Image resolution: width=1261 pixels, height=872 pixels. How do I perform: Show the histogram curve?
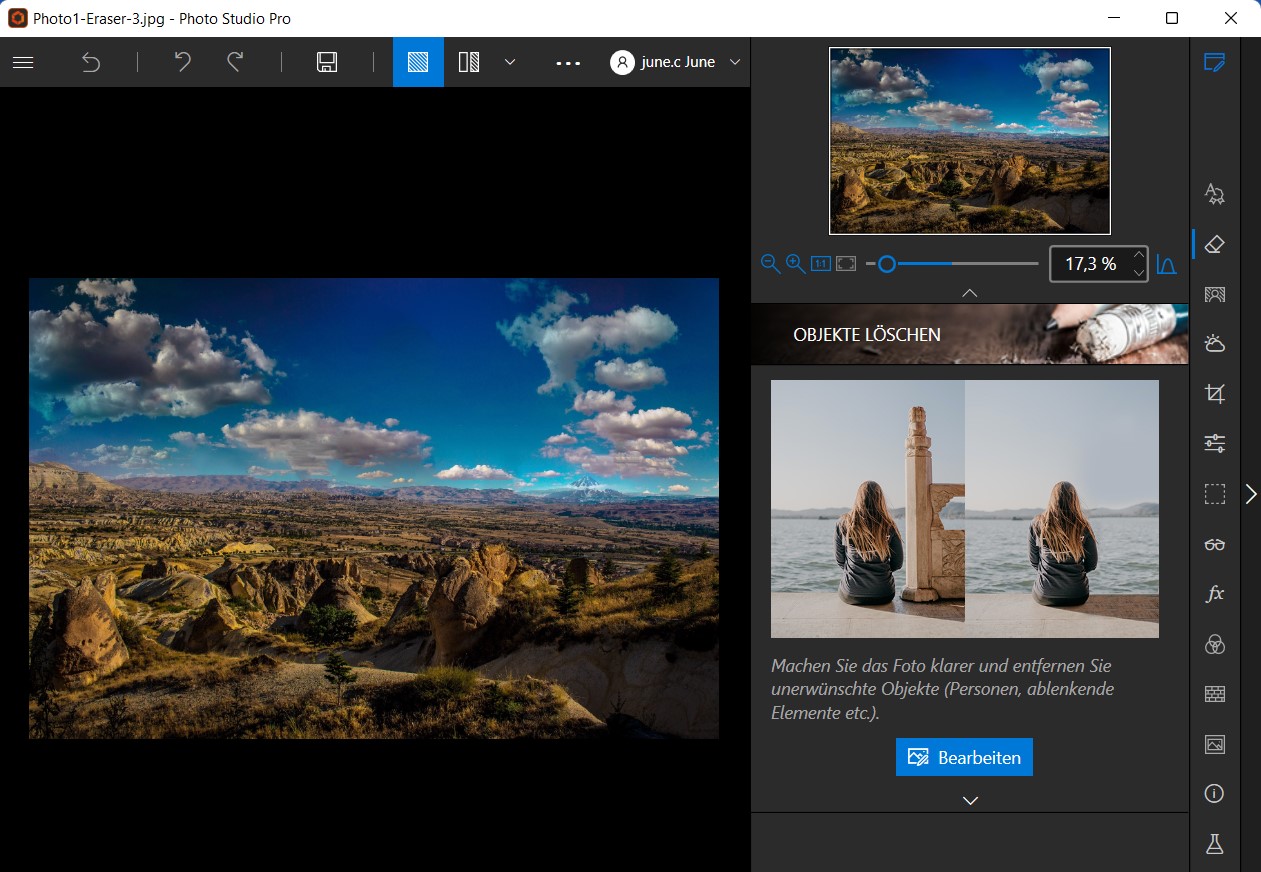point(1166,264)
